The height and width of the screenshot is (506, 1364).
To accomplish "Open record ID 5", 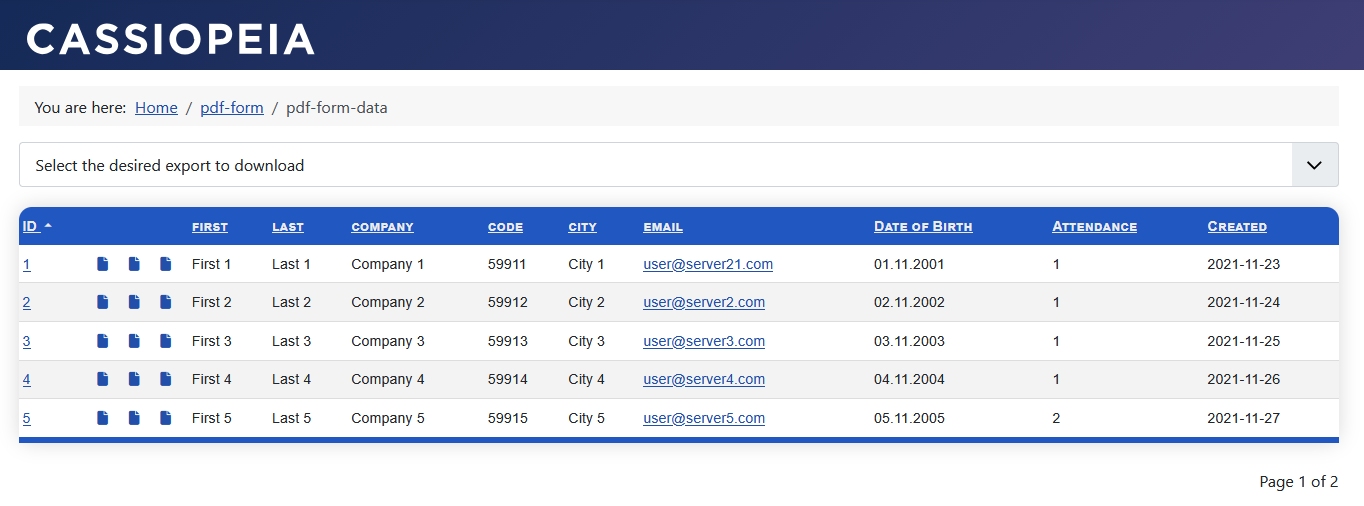I will 26,418.
